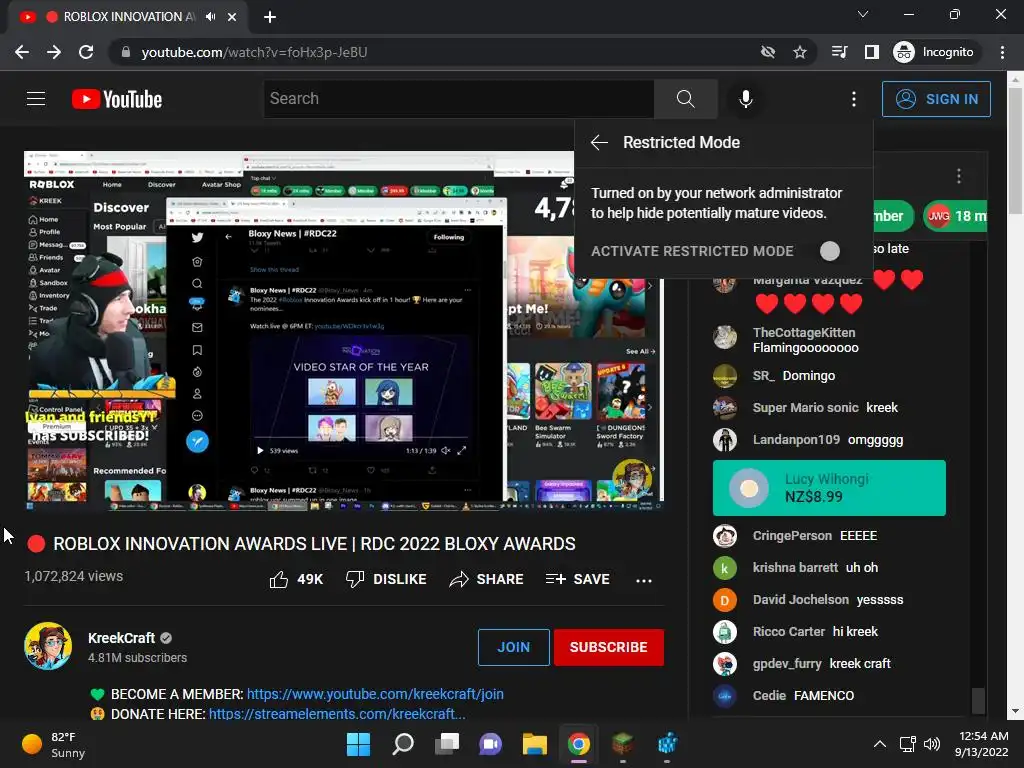1024x768 pixels.
Task: Open a new browser tab
Action: (x=270, y=17)
